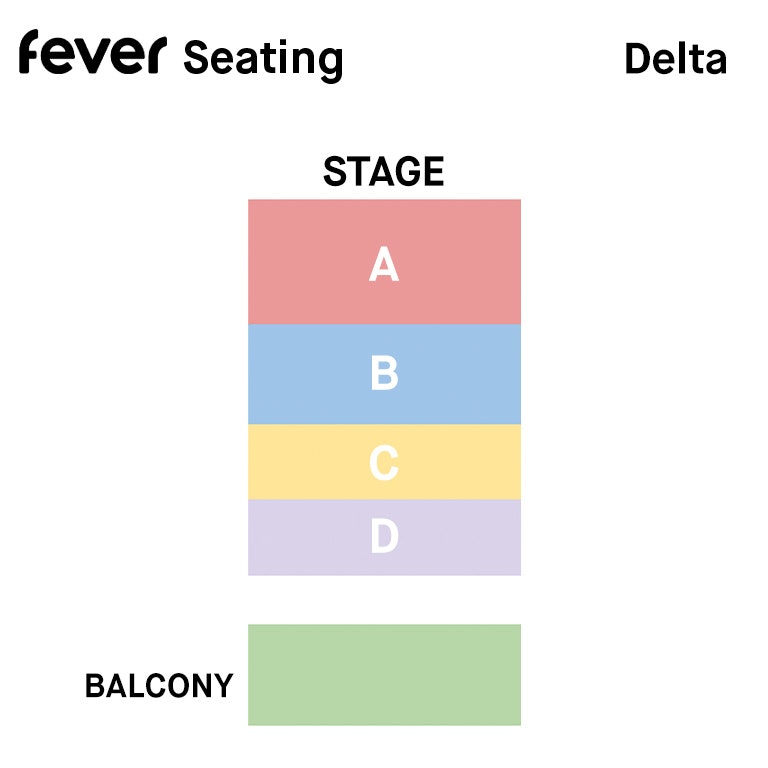Click the white letter B
768x768 pixels.
tap(384, 373)
